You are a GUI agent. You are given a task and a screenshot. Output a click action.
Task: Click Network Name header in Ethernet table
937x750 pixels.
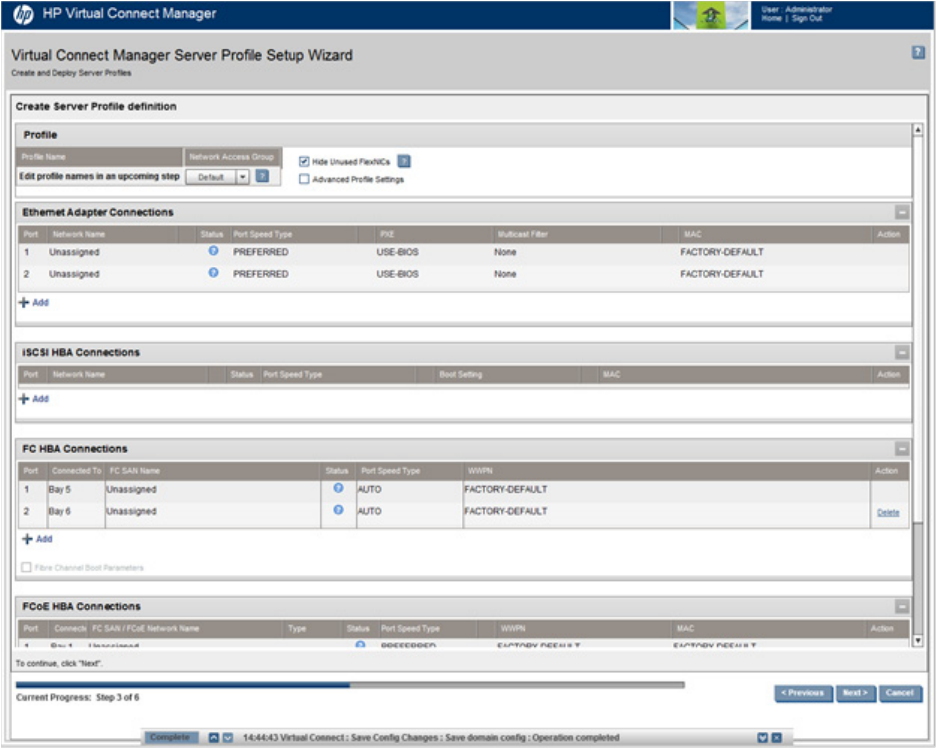click(78, 234)
